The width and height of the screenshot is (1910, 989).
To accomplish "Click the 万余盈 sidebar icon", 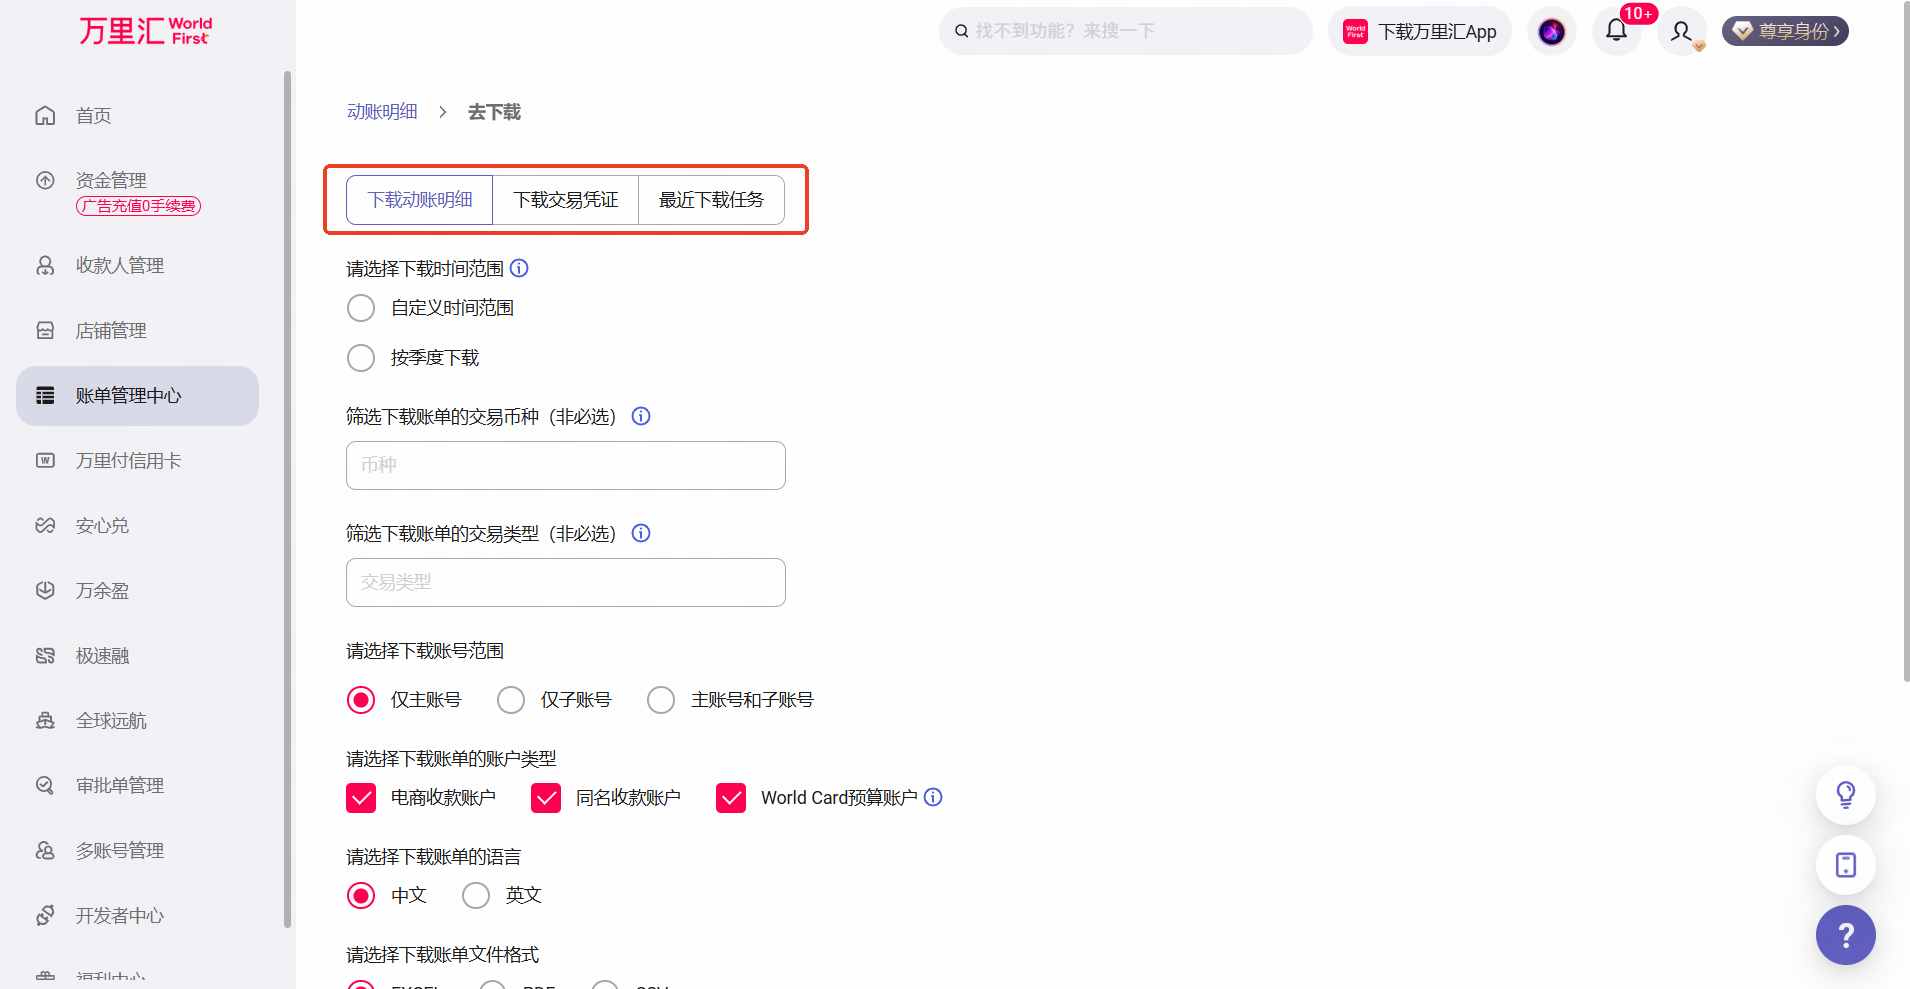I will click(x=45, y=590).
